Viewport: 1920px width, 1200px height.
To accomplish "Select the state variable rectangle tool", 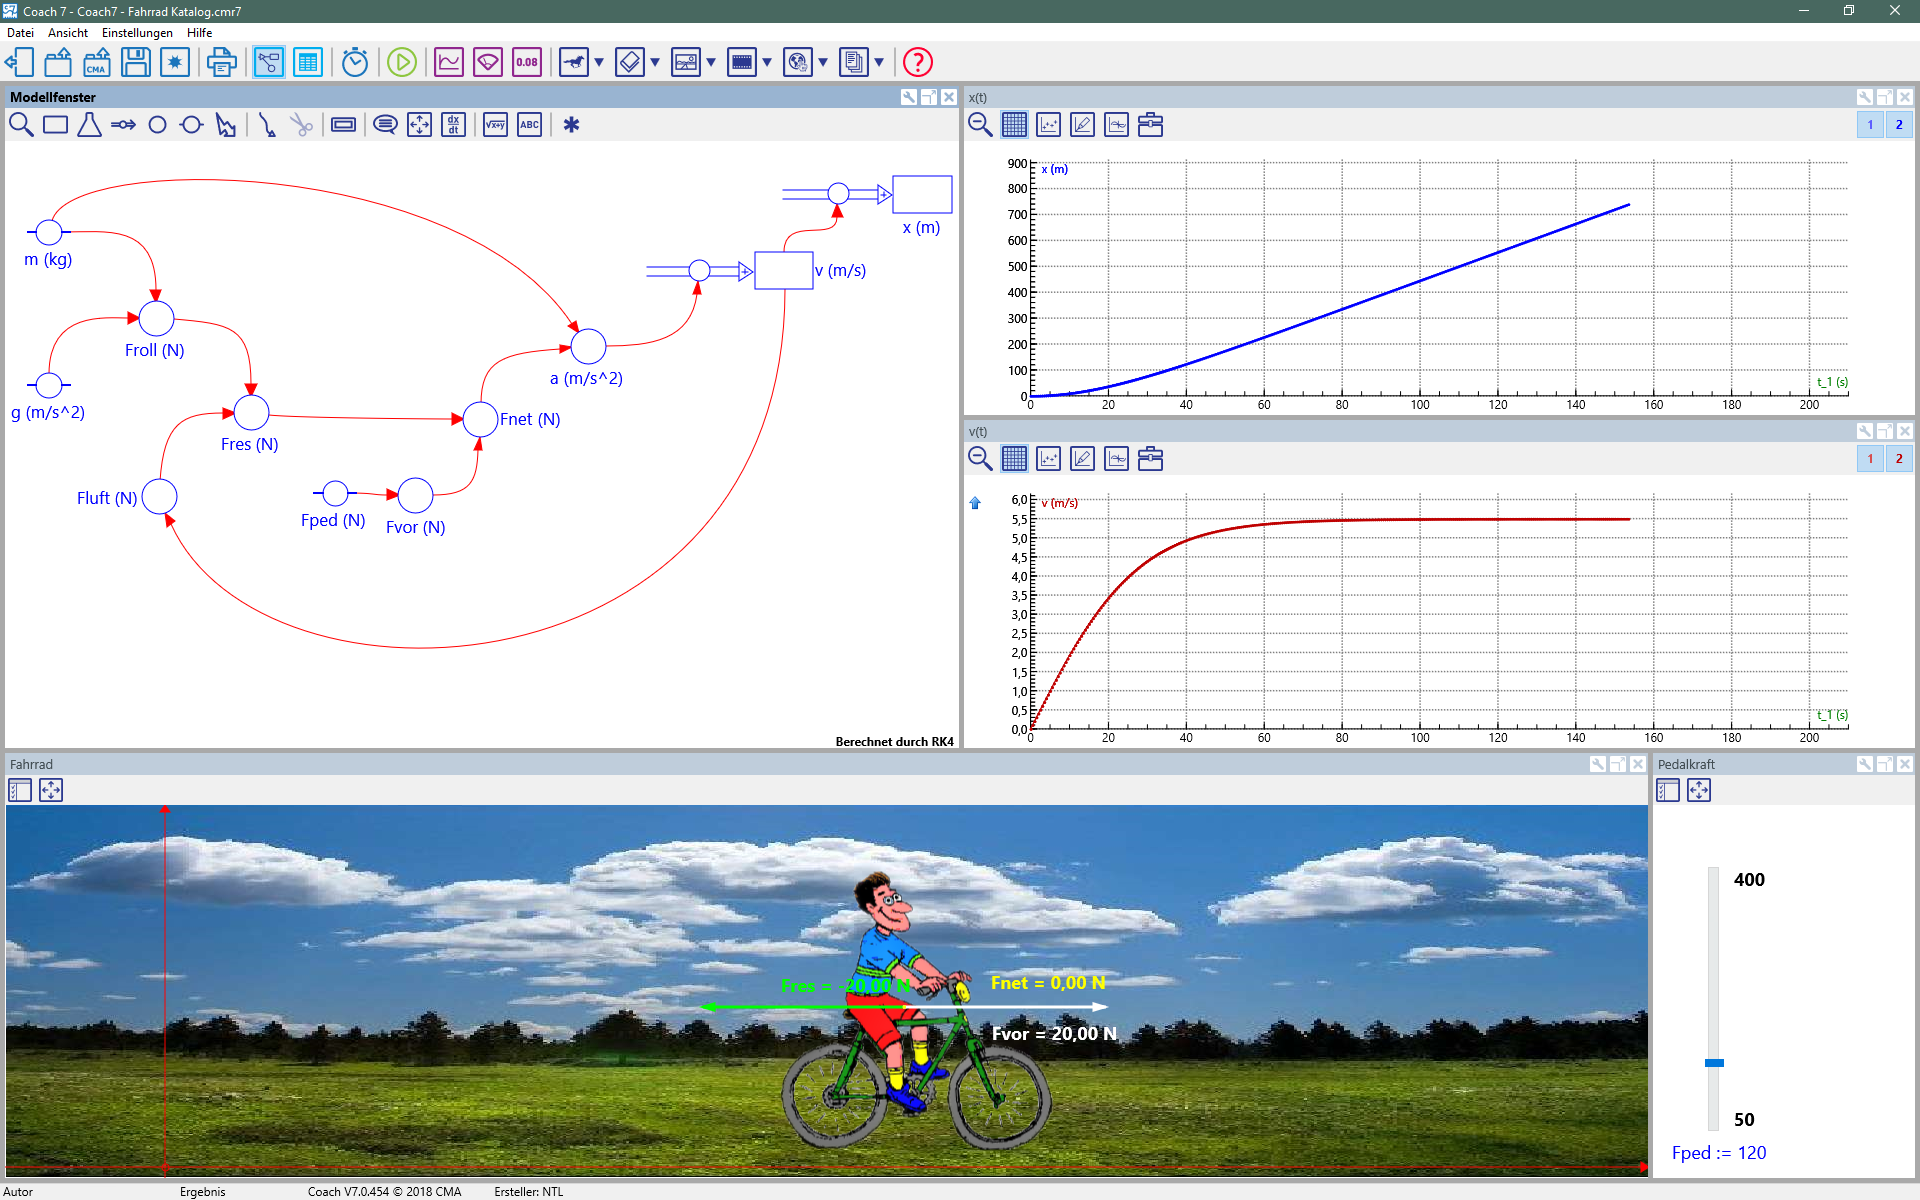I will [x=55, y=125].
